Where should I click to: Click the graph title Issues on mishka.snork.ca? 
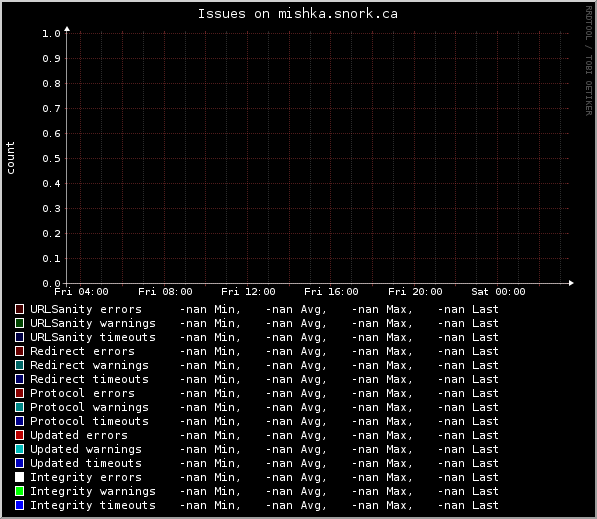click(298, 14)
